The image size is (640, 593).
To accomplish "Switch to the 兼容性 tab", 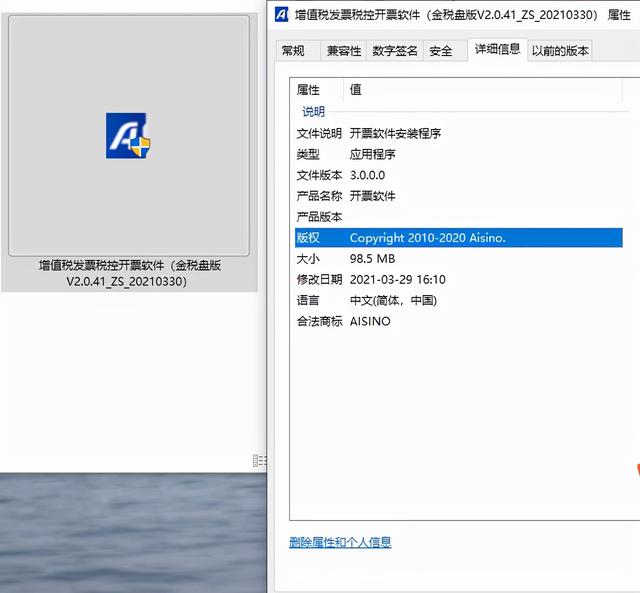I will [344, 51].
